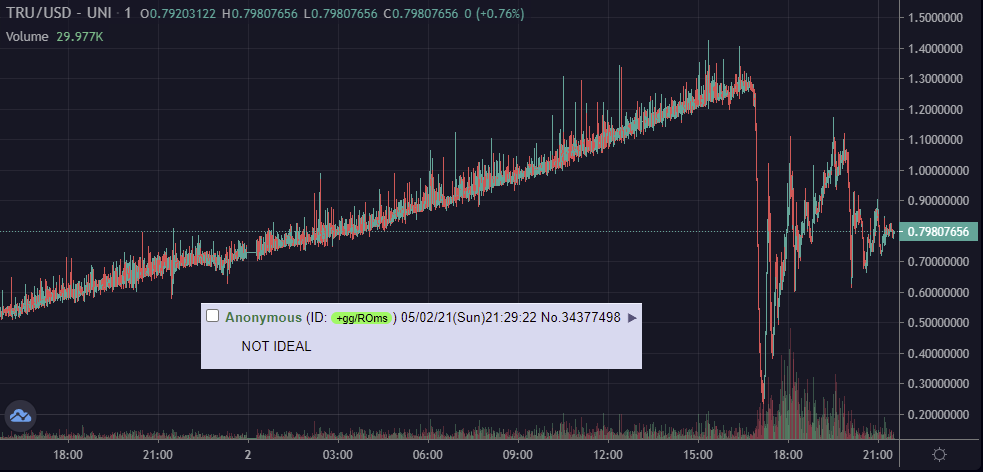Click the percent change (+0.76%) text
983x472 pixels.
point(499,13)
